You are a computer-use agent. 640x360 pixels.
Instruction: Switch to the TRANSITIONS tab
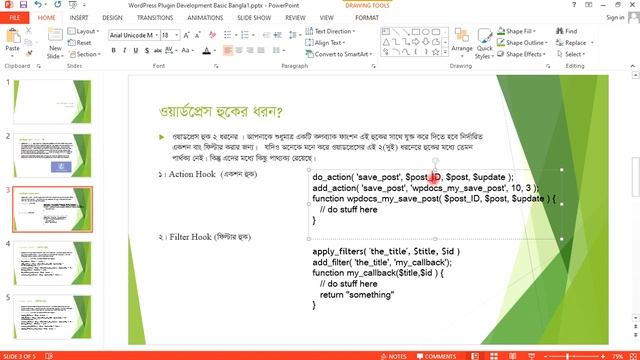tap(155, 18)
